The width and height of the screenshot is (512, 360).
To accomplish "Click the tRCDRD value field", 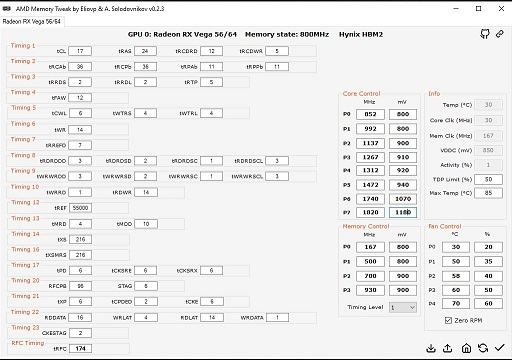I will 211,51.
